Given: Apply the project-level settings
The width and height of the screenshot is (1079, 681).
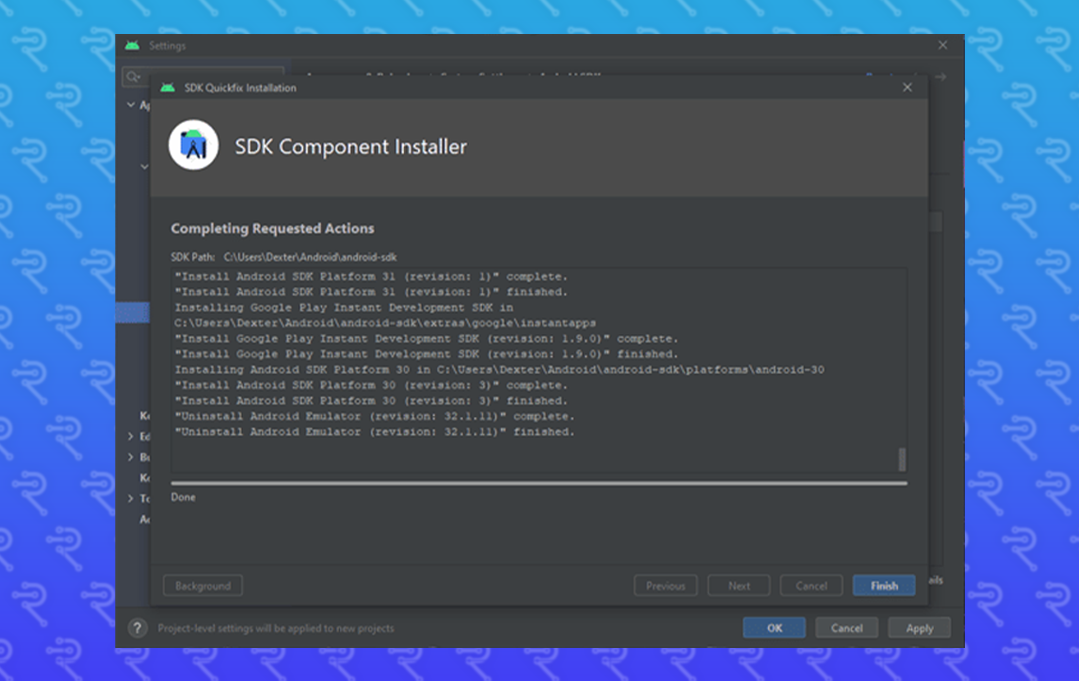Looking at the screenshot, I should click(918, 627).
